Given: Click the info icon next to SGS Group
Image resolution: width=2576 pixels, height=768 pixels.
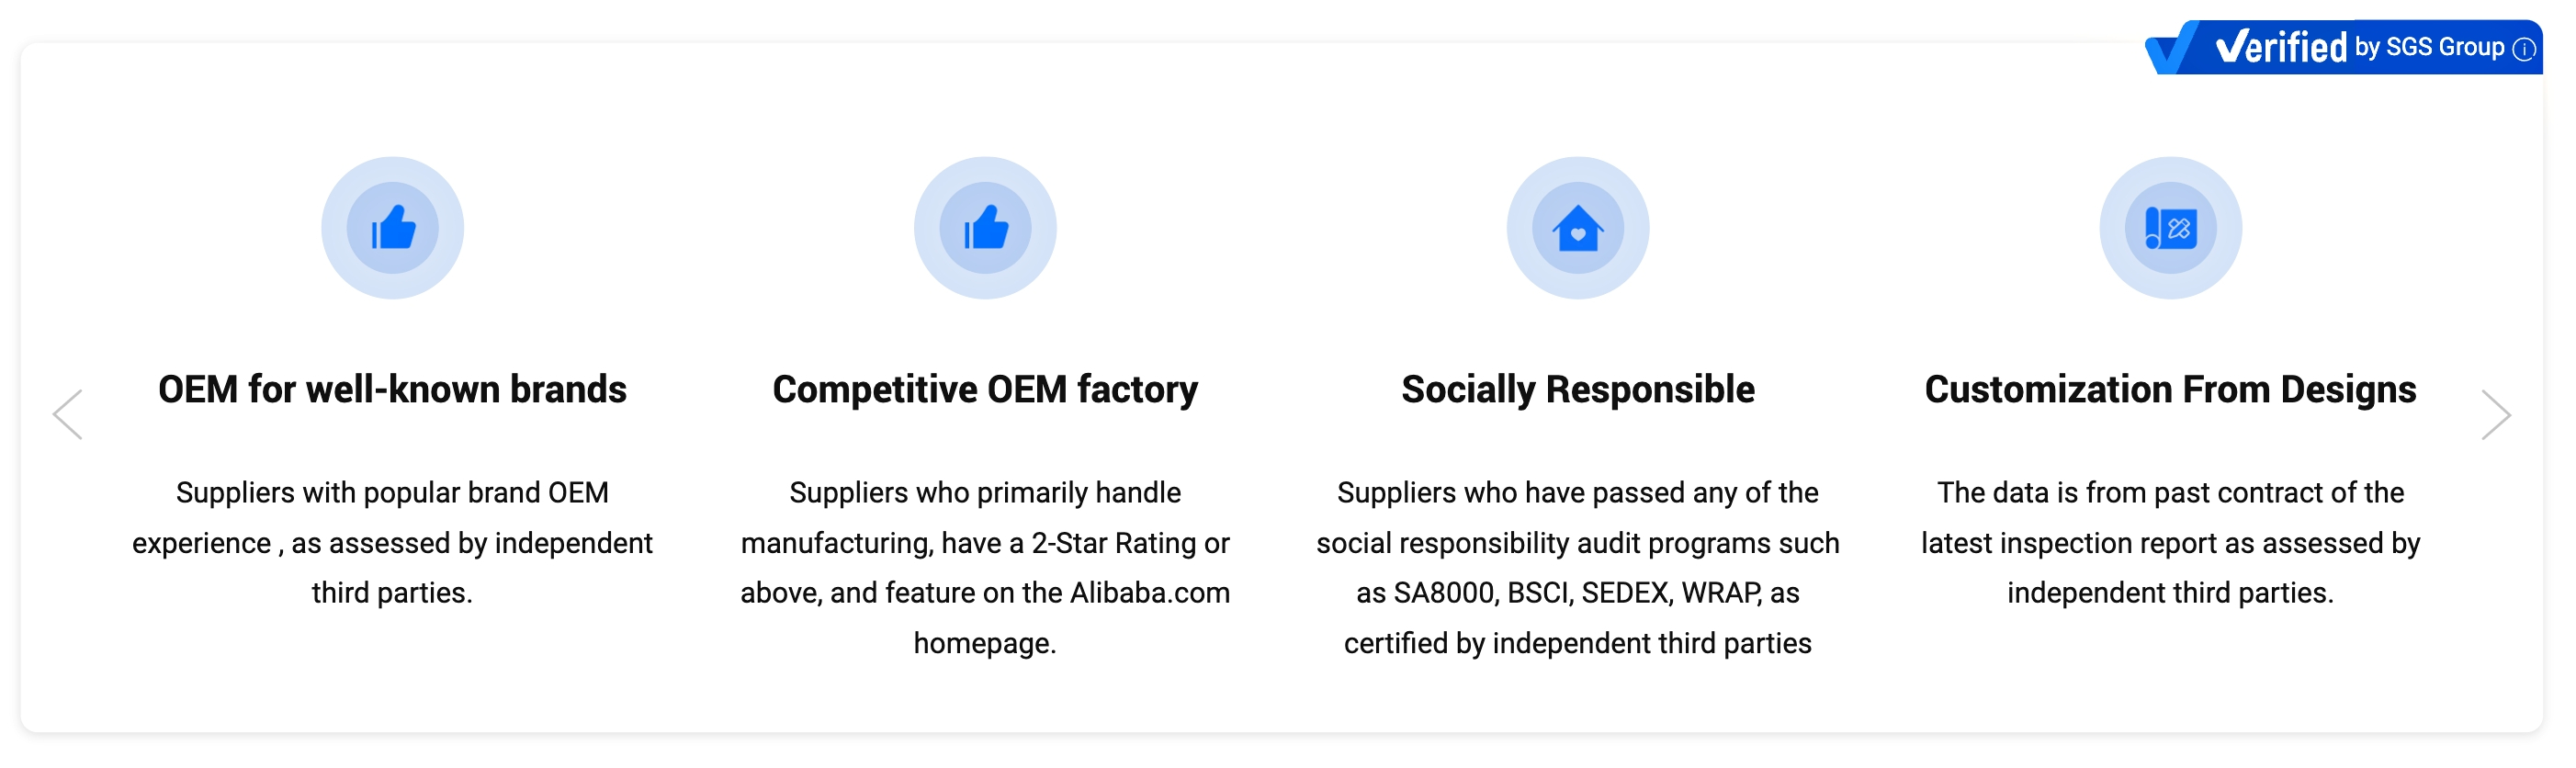Looking at the screenshot, I should (2524, 49).
